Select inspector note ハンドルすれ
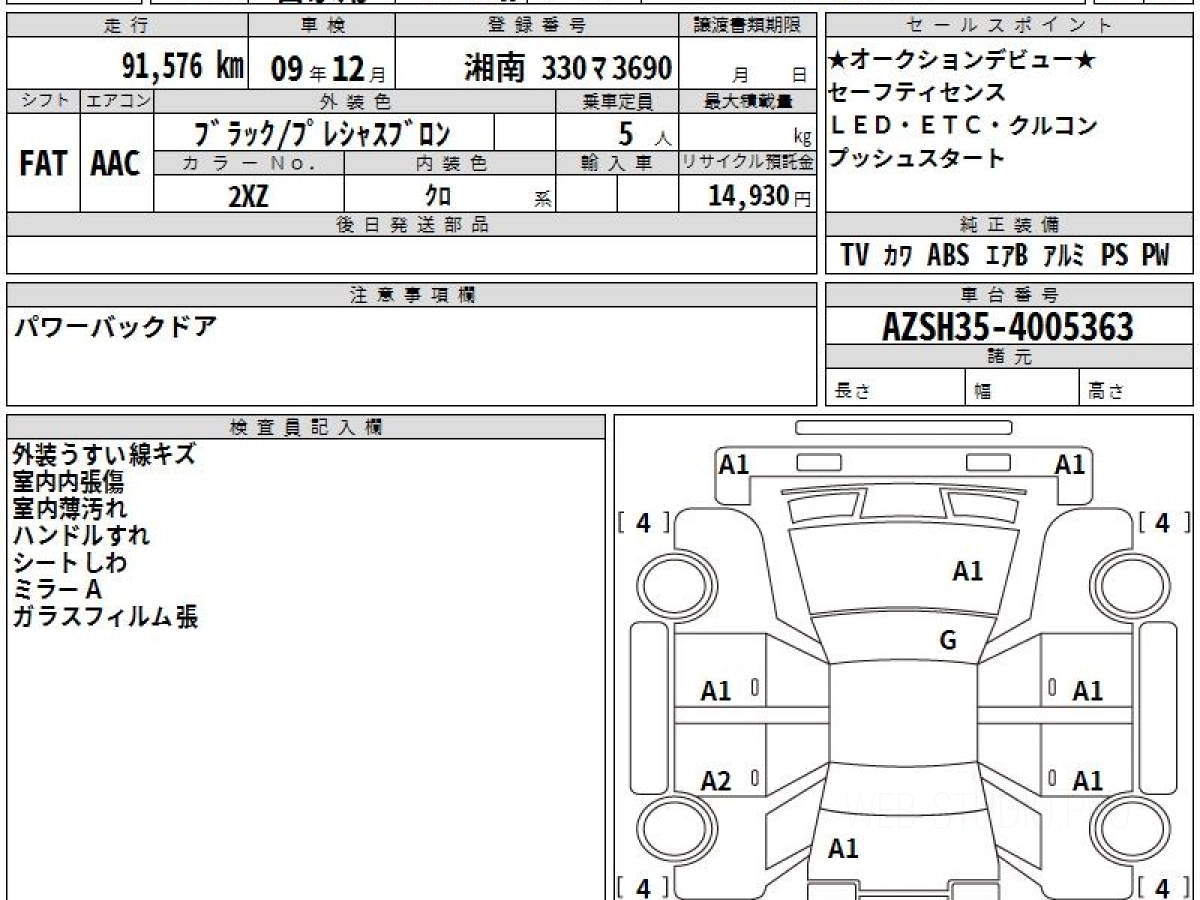Viewport: 1200px width, 900px height. [81, 535]
